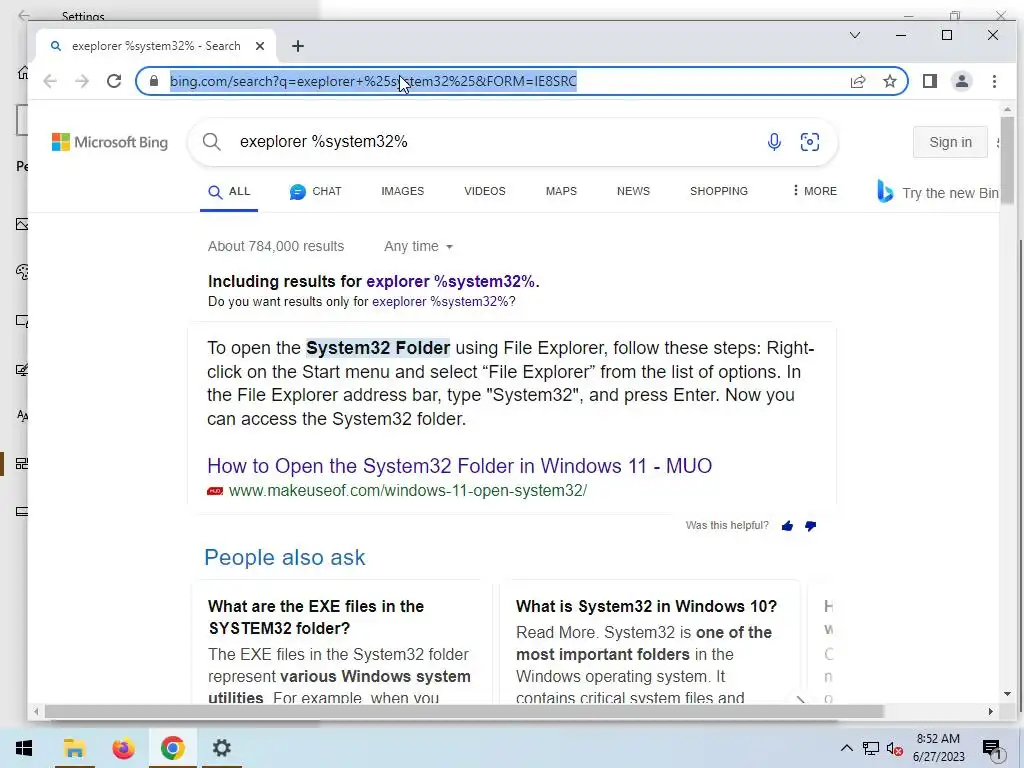Viewport: 1024px width, 768px height.
Task: Open makeuseof.com URL link
Action: (x=408, y=490)
